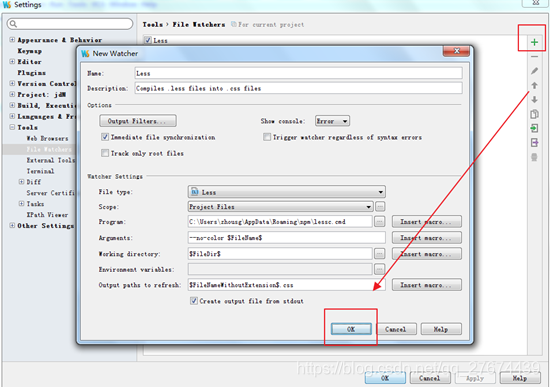
Task: Open Help from New Watcher dialog
Action: [x=441, y=329]
